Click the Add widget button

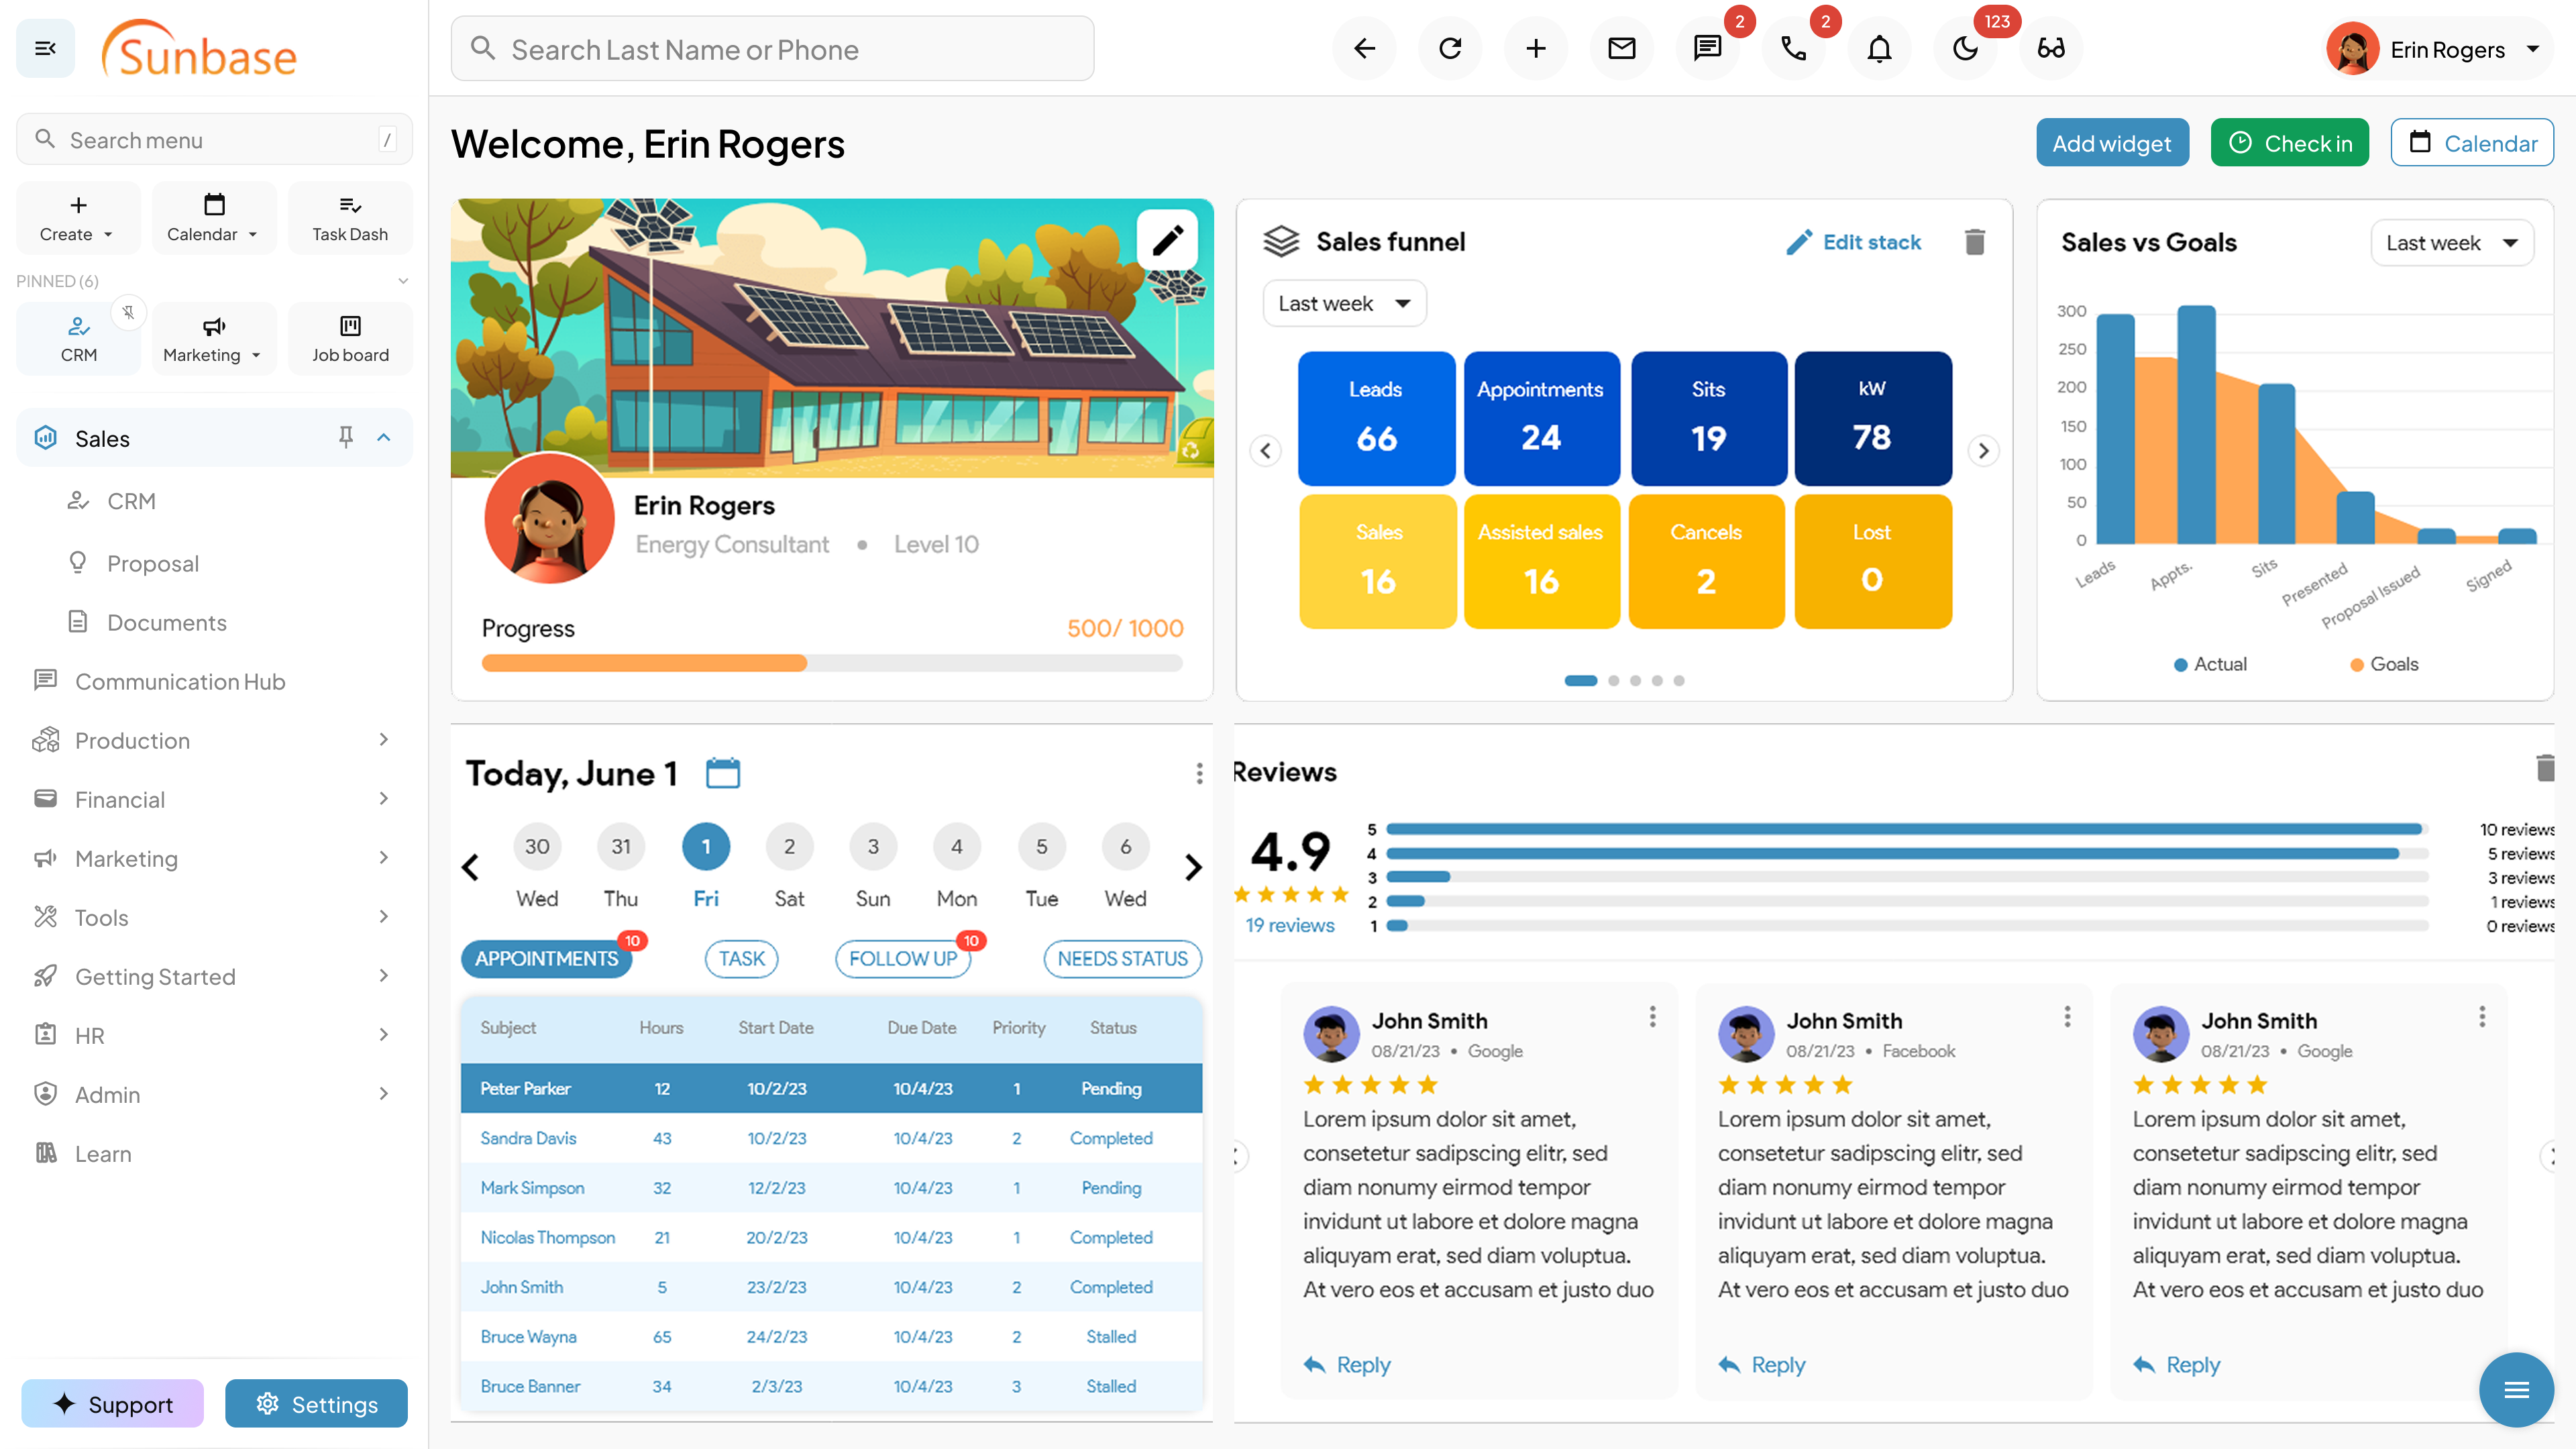[x=2111, y=143]
